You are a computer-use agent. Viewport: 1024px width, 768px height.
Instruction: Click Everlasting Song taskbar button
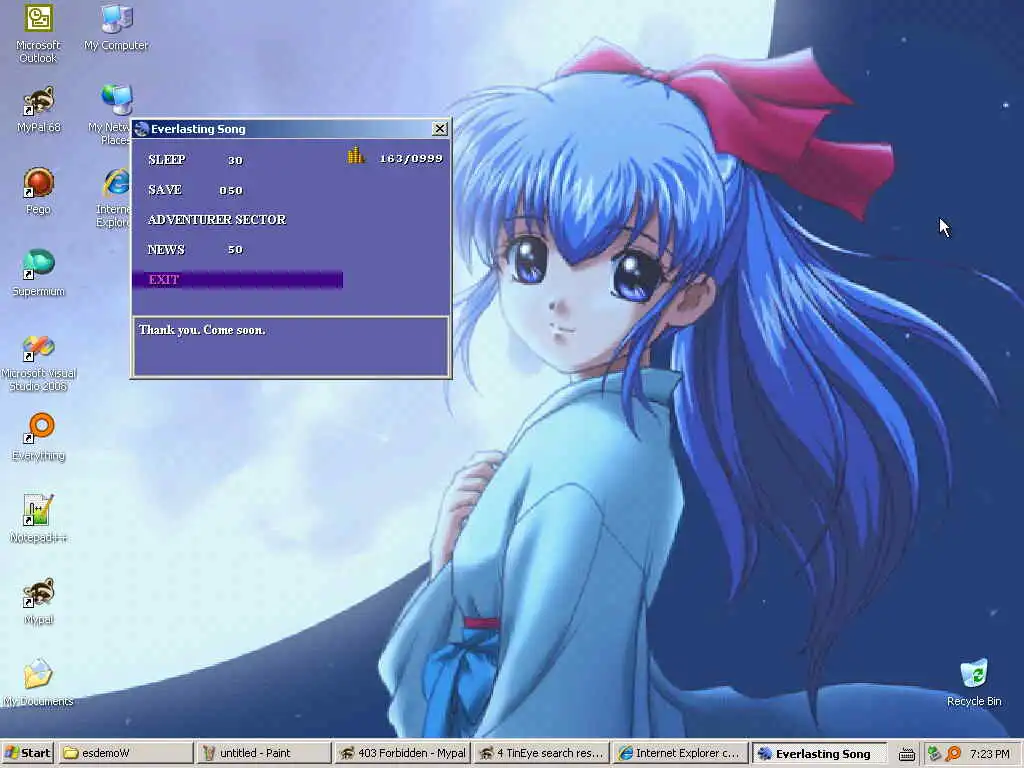(x=818, y=754)
